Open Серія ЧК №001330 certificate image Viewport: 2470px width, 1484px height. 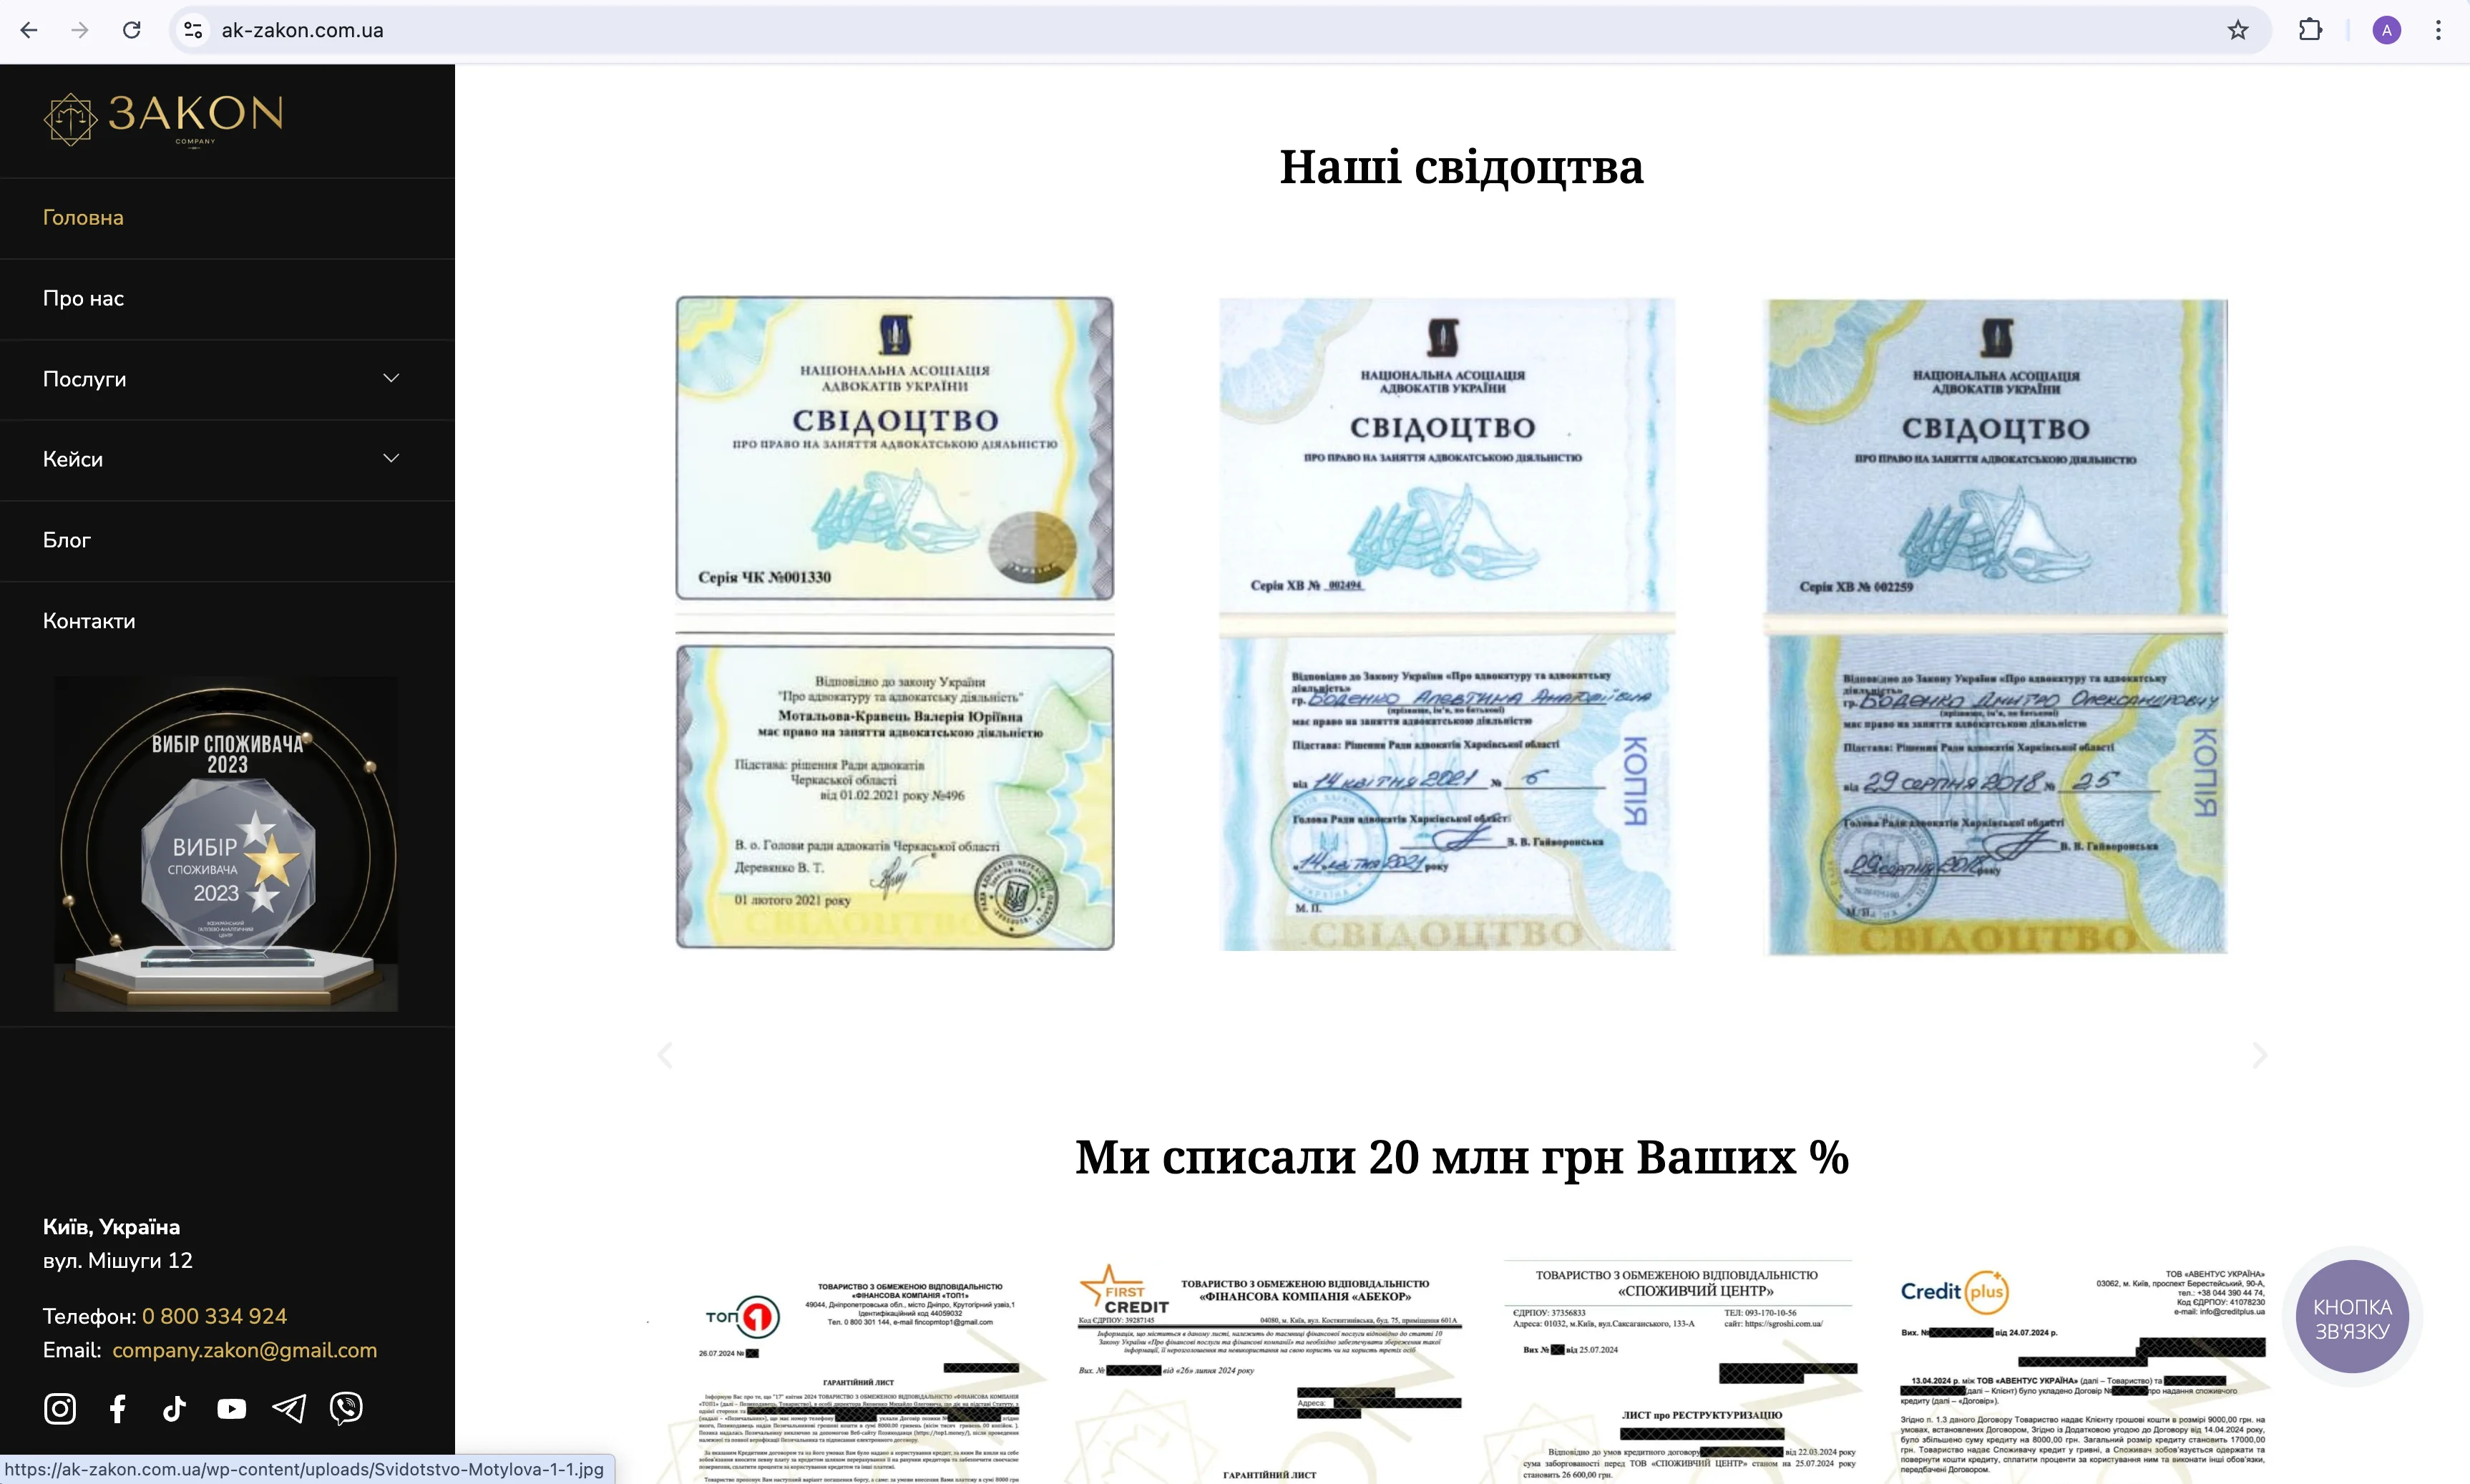pyautogui.click(x=894, y=622)
